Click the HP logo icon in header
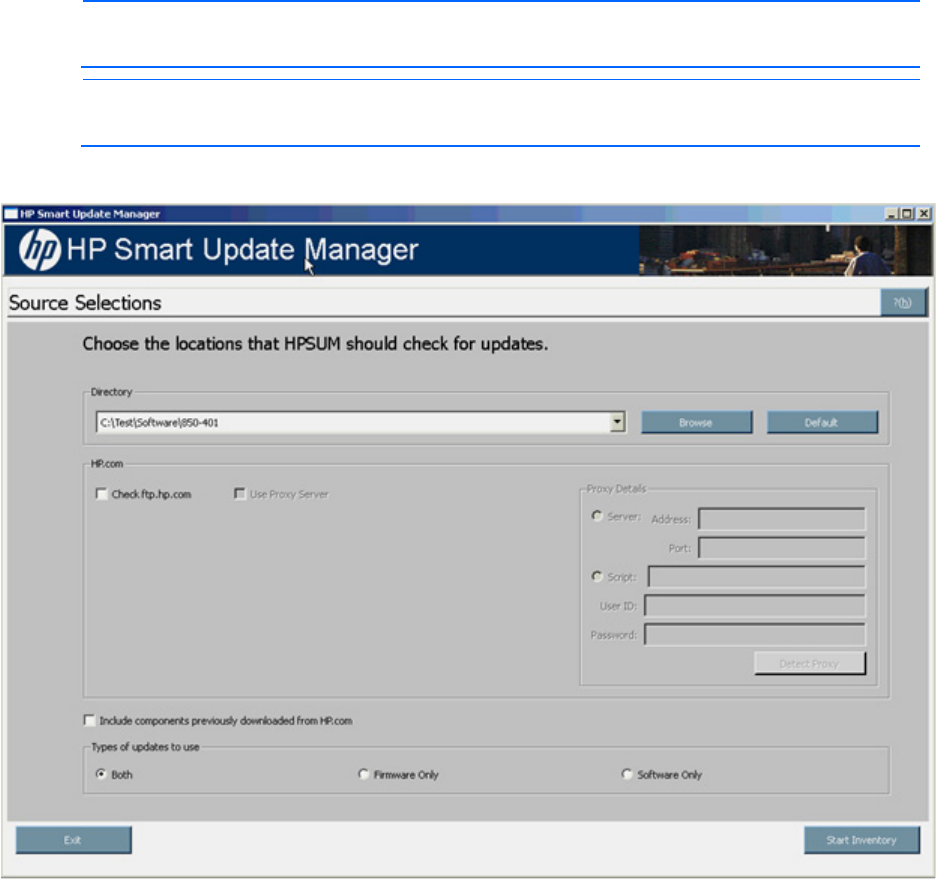Image resolution: width=937 pixels, height=880 pixels. 40,251
